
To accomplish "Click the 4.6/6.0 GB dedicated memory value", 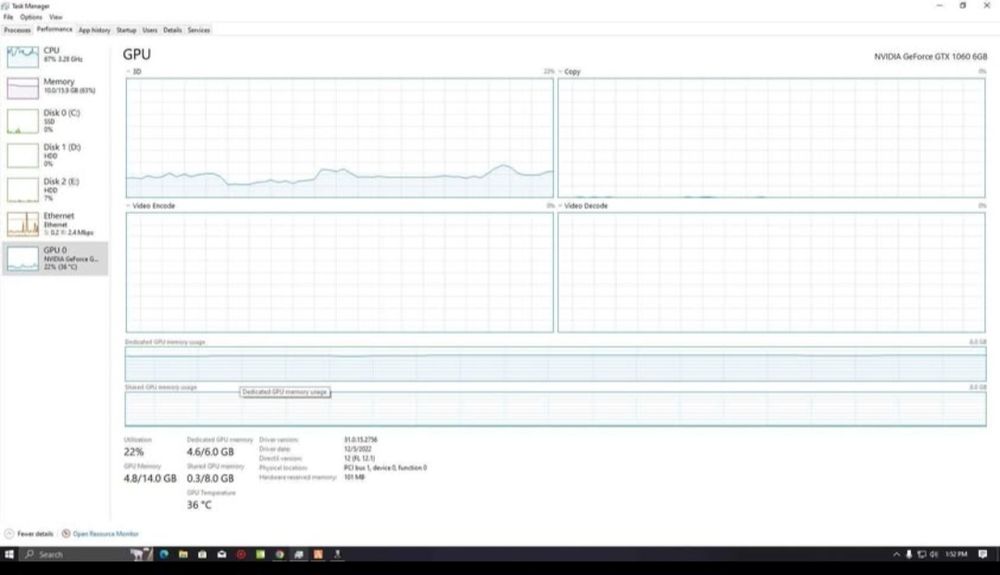I will [210, 452].
